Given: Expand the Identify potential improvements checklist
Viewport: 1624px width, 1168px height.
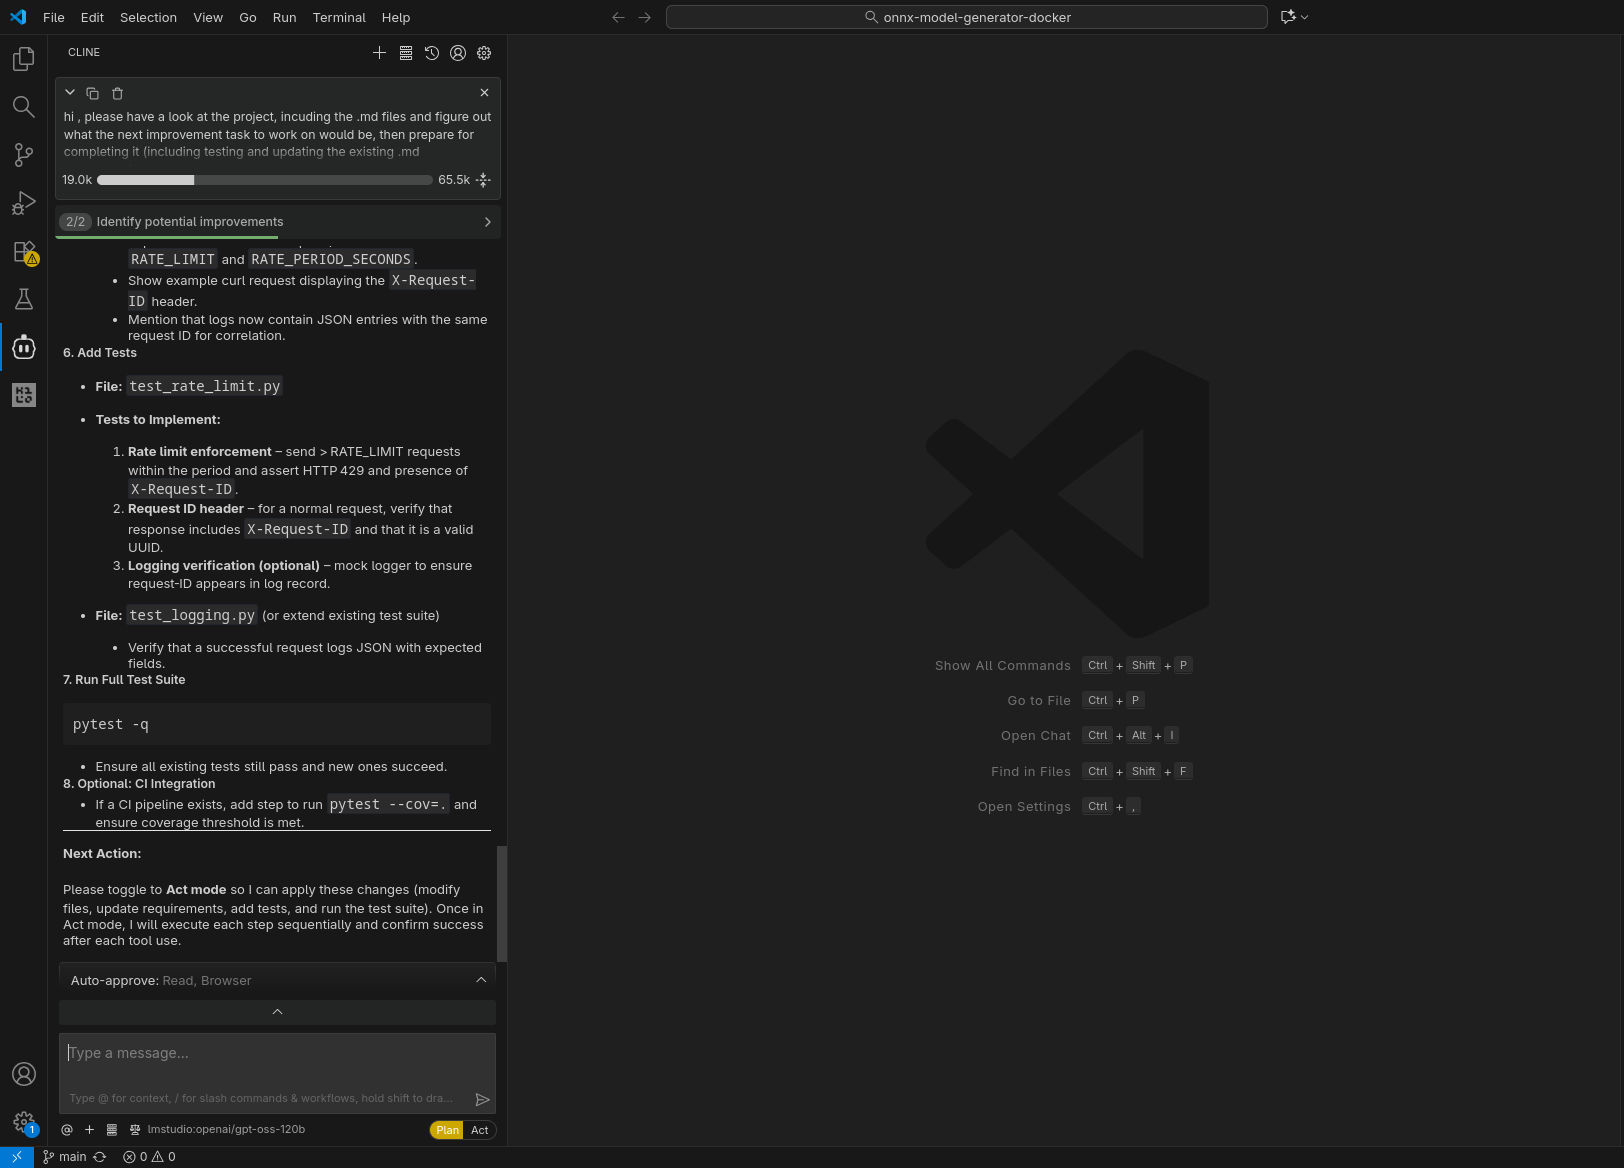Looking at the screenshot, I should tap(487, 222).
